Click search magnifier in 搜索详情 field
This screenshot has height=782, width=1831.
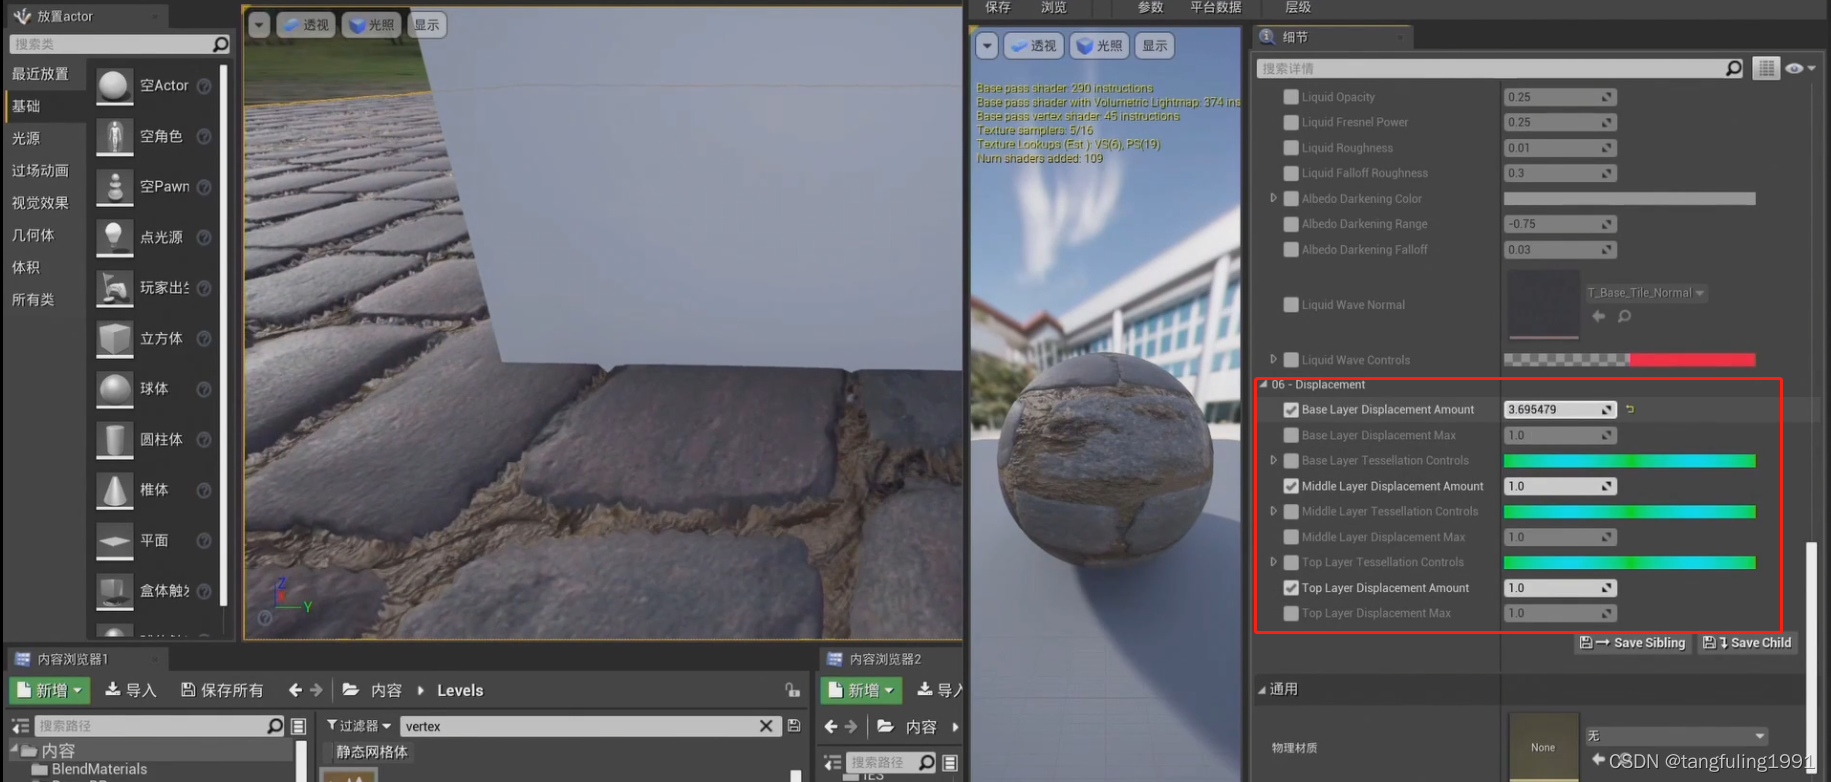pos(1733,68)
